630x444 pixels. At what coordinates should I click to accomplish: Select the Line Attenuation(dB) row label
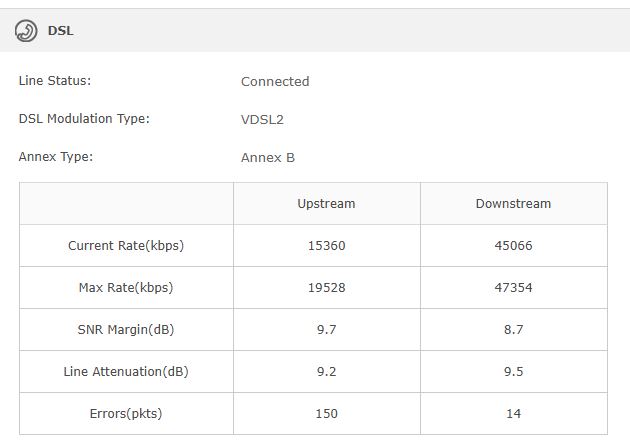[126, 372]
